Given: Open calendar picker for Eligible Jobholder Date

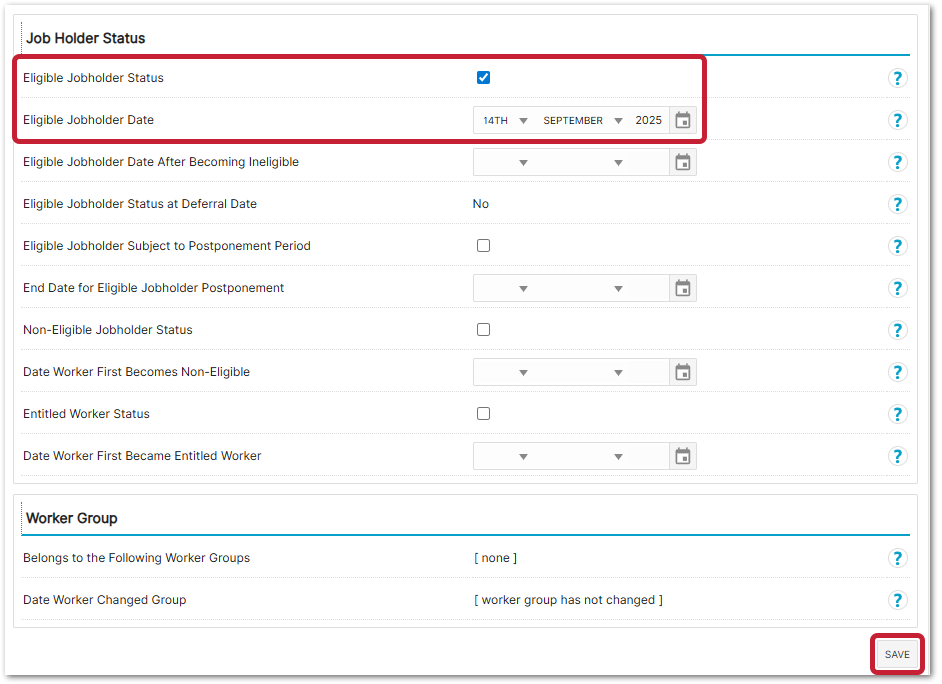Looking at the screenshot, I should coord(683,120).
